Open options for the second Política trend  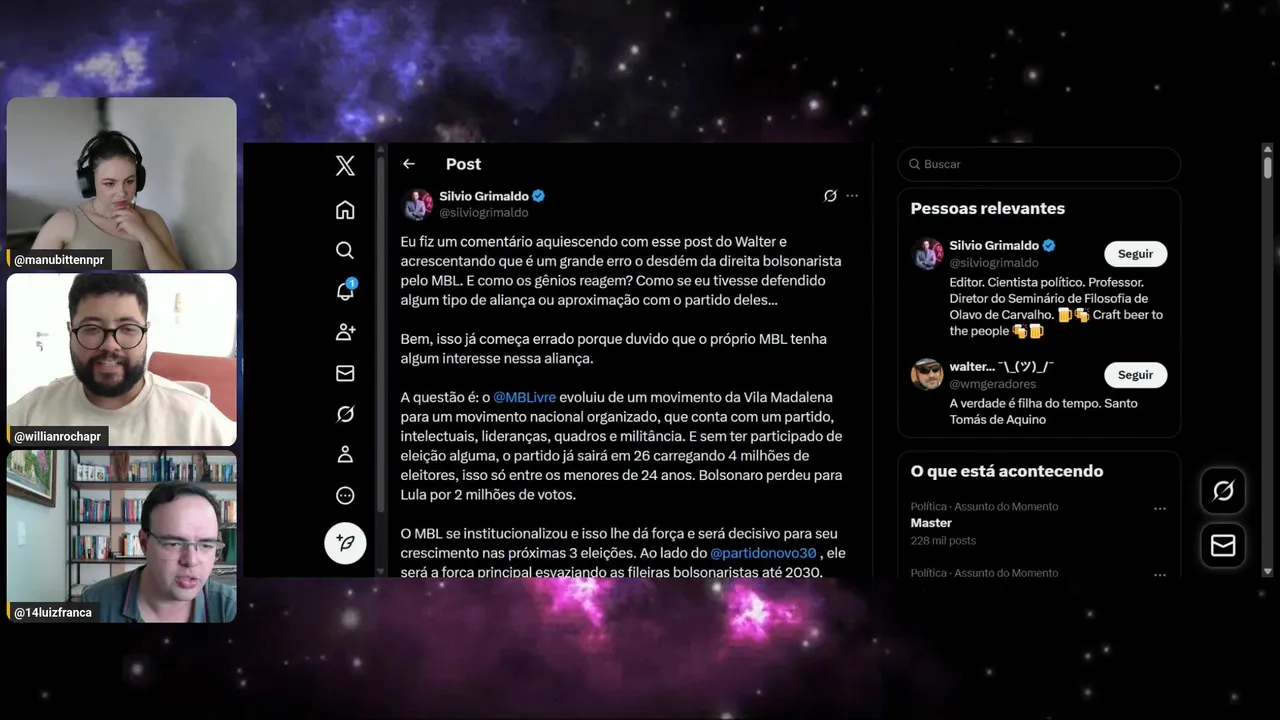tap(1160, 575)
